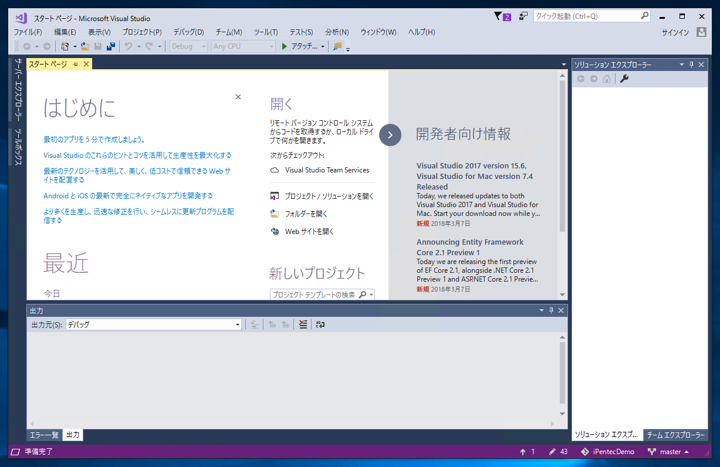The image size is (720, 467).
Task: Click the プロジェクト テンプレートの検索 search box
Action: pyautogui.click(x=322, y=294)
